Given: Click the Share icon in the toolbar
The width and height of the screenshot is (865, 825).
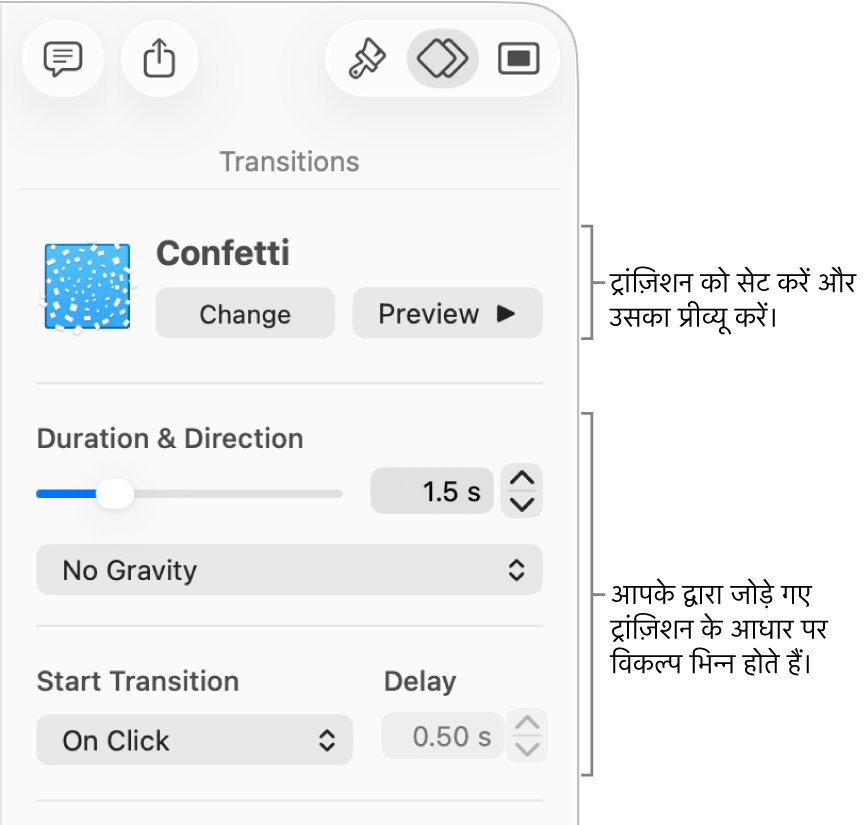Looking at the screenshot, I should [158, 58].
